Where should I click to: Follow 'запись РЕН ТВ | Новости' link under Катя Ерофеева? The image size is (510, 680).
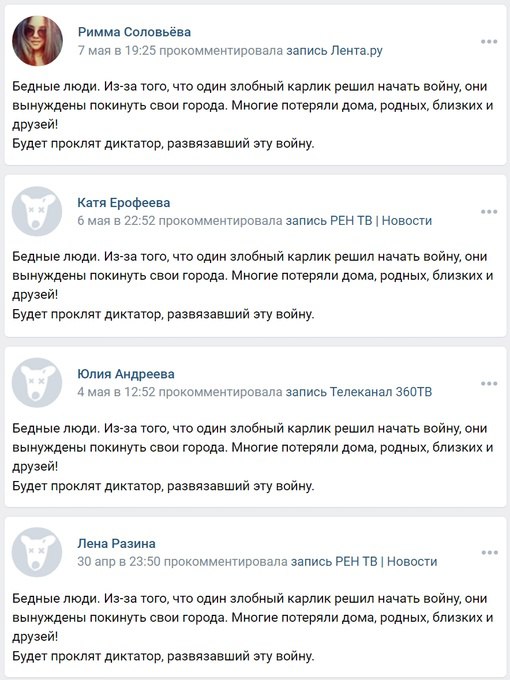[x=359, y=221]
